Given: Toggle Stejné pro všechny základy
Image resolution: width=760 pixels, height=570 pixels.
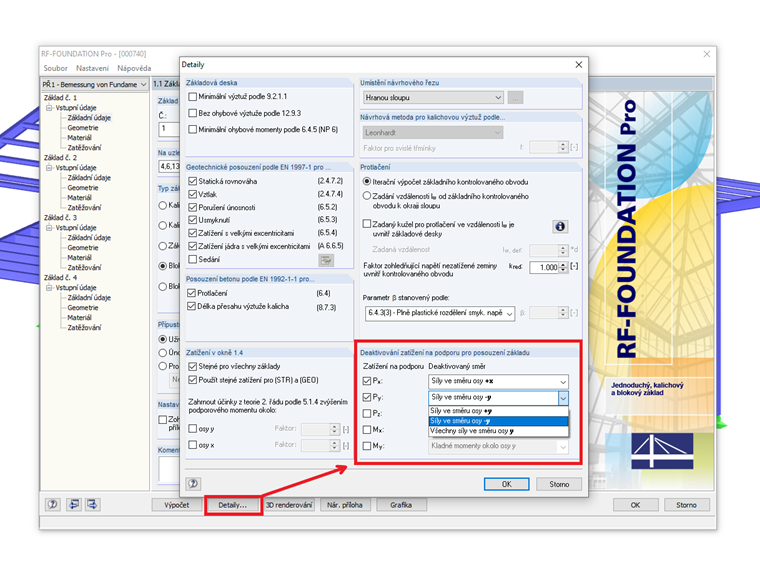Looking at the screenshot, I should point(192,366).
